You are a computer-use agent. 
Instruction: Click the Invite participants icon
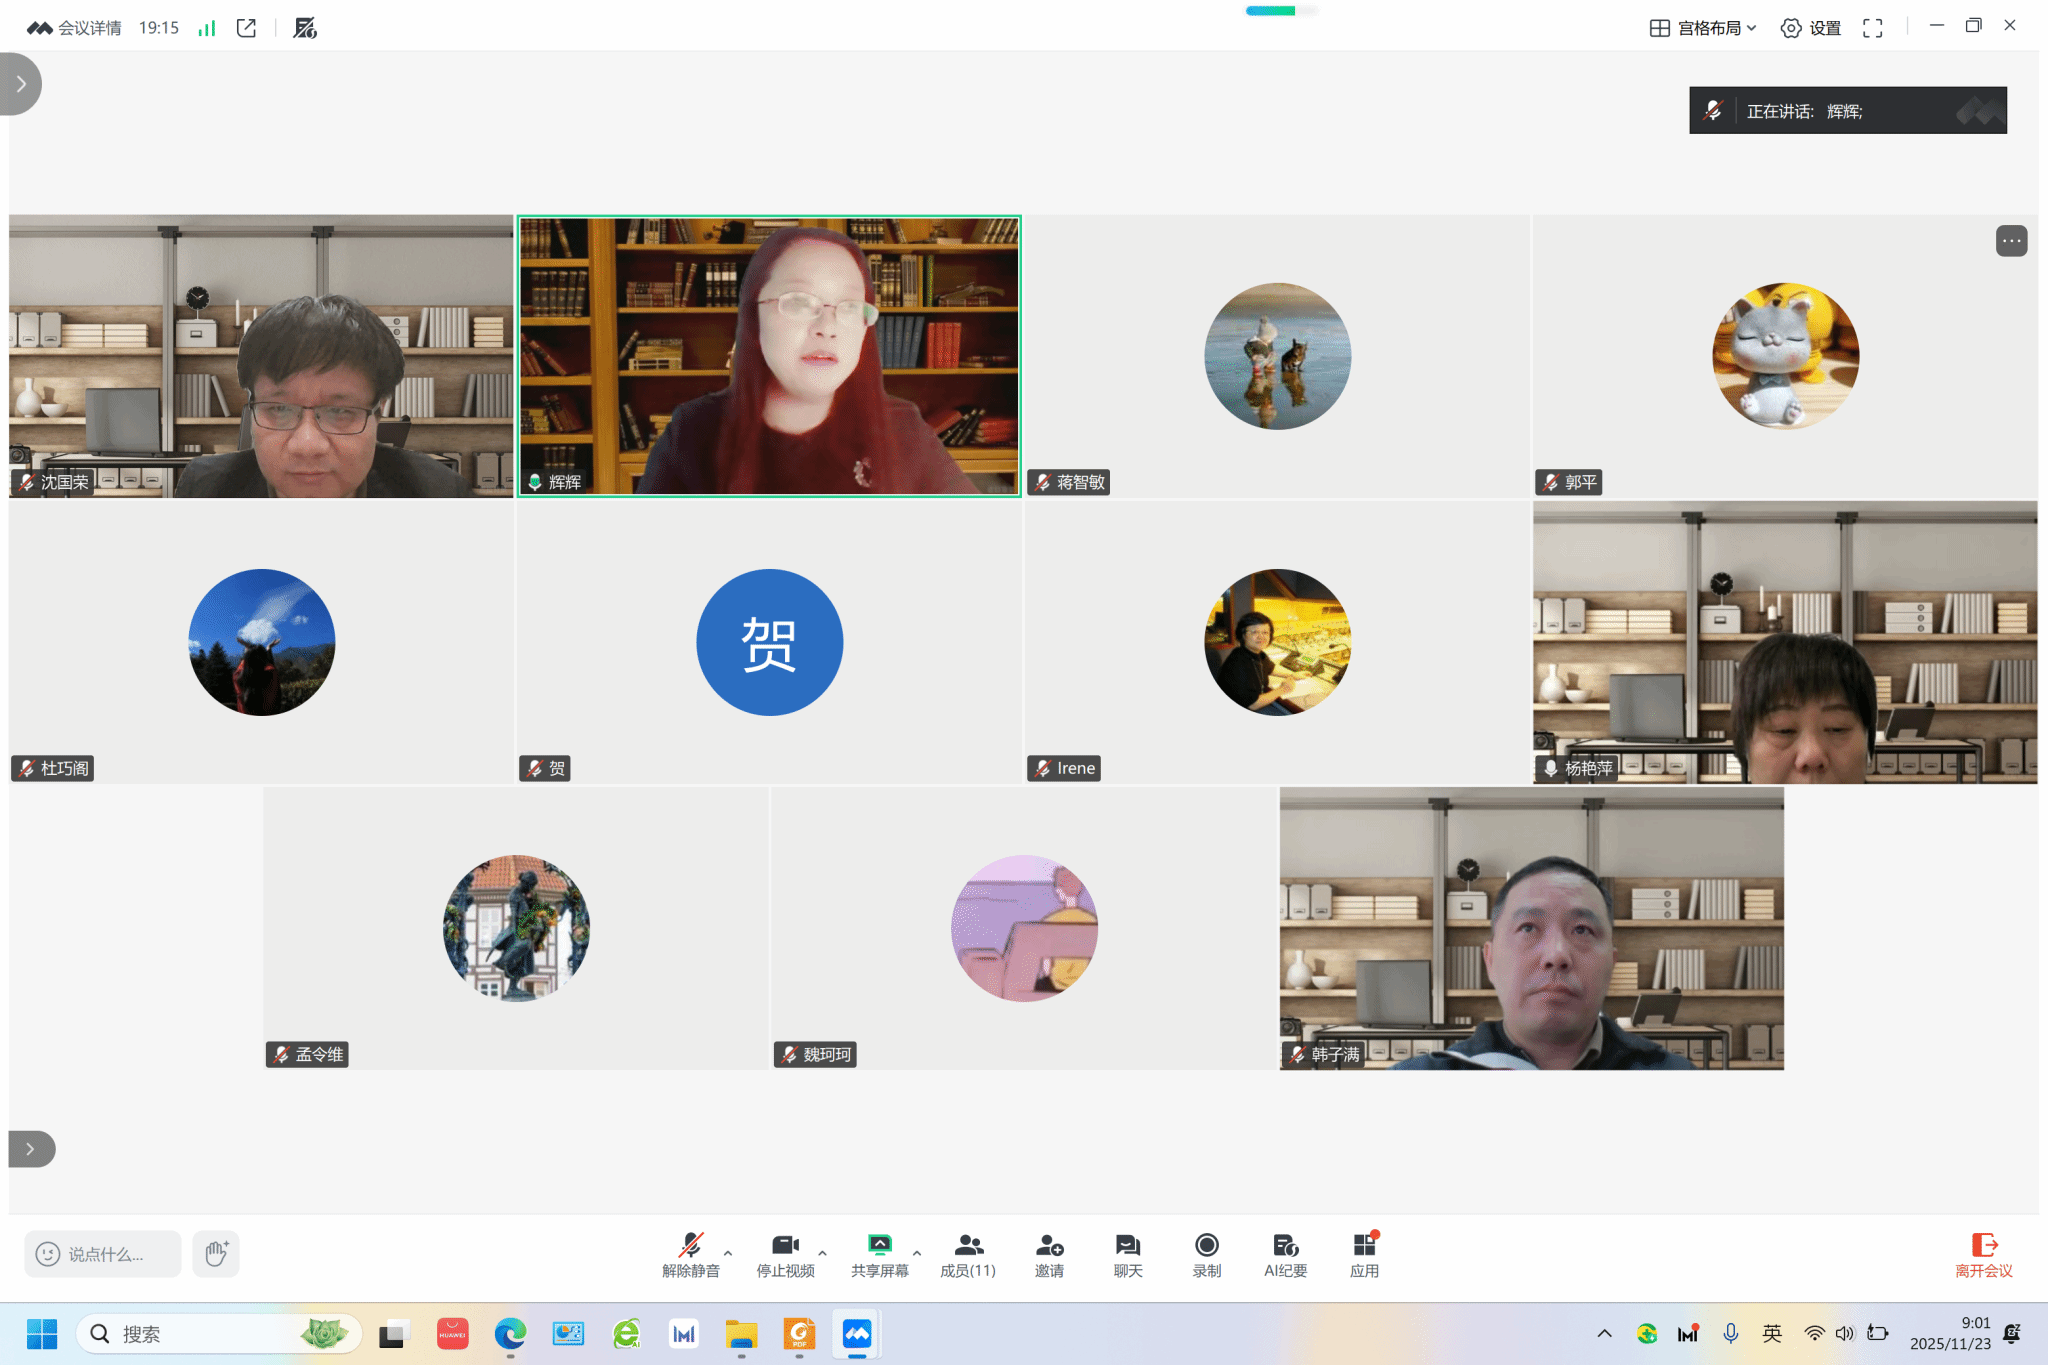coord(1049,1254)
